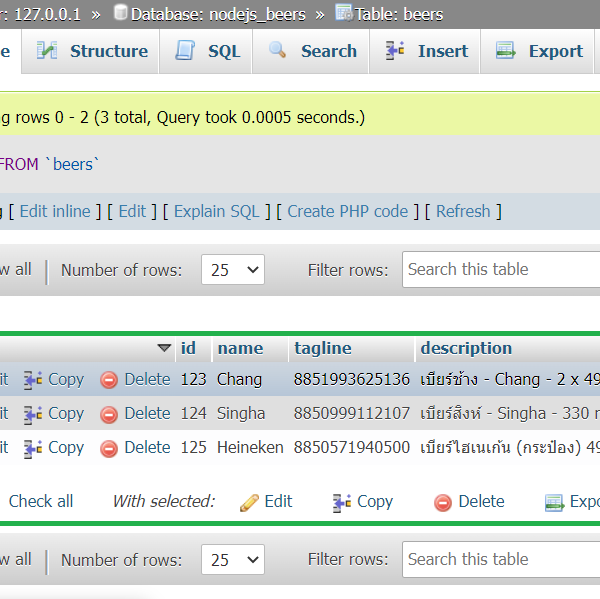This screenshot has width=600, height=599.
Task: Open the bottom Number of rows dropdown
Action: 232,560
